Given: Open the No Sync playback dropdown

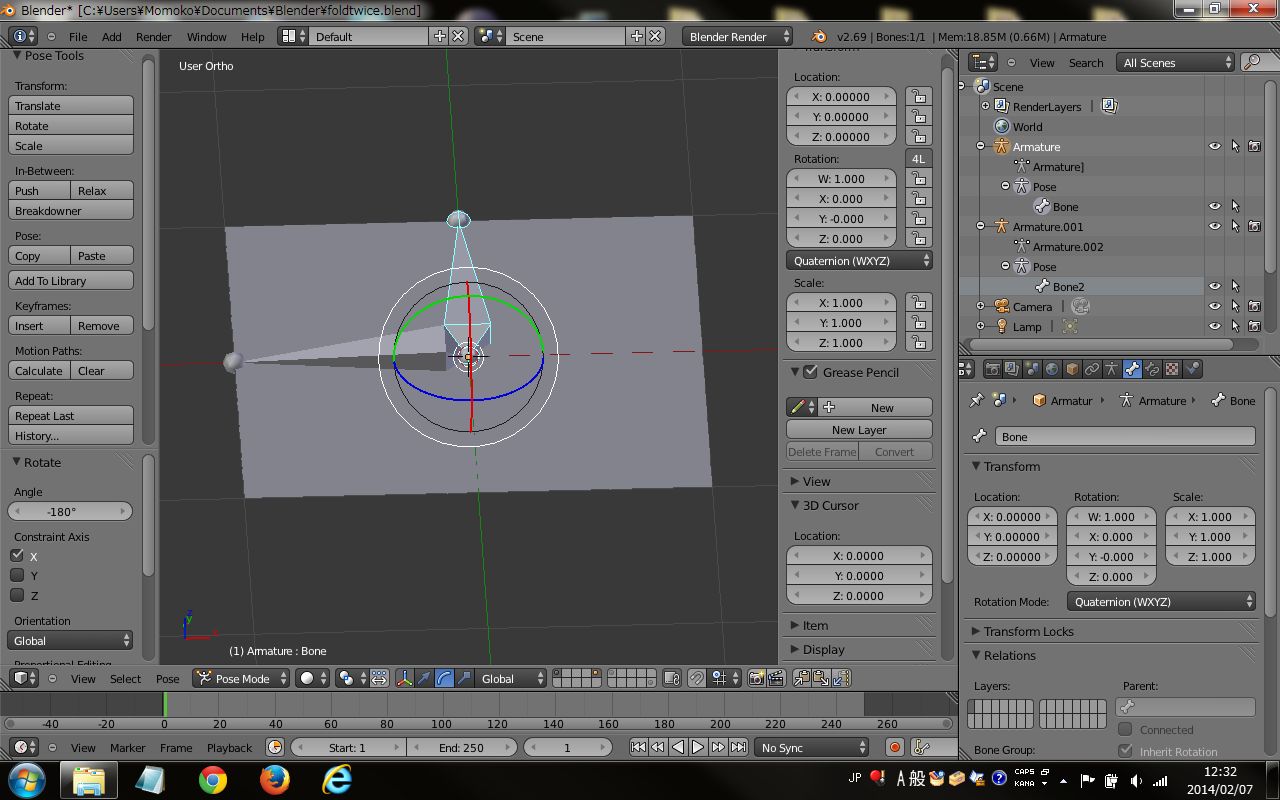Looking at the screenshot, I should [812, 747].
